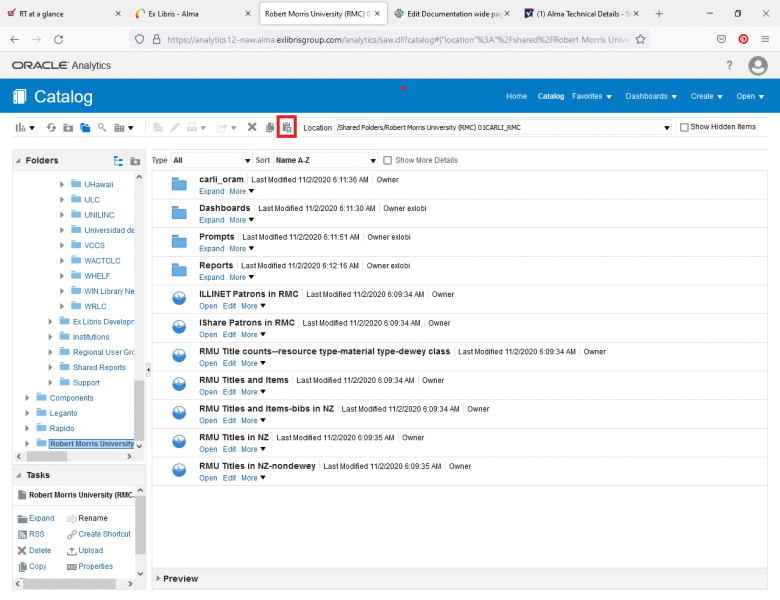This screenshot has width=780, height=600.
Task: Open the Open menu in header
Action: tap(750, 96)
